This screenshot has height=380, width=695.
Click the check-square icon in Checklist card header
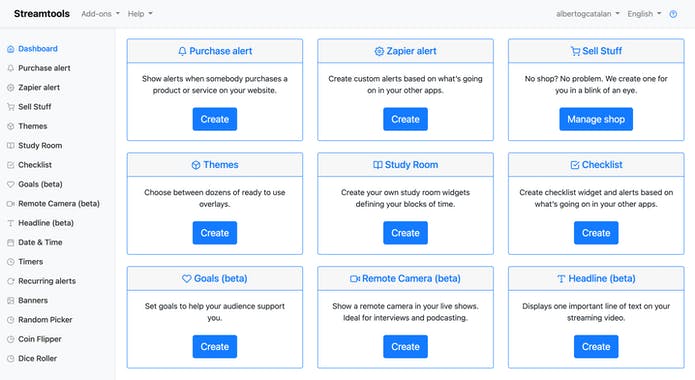575,165
